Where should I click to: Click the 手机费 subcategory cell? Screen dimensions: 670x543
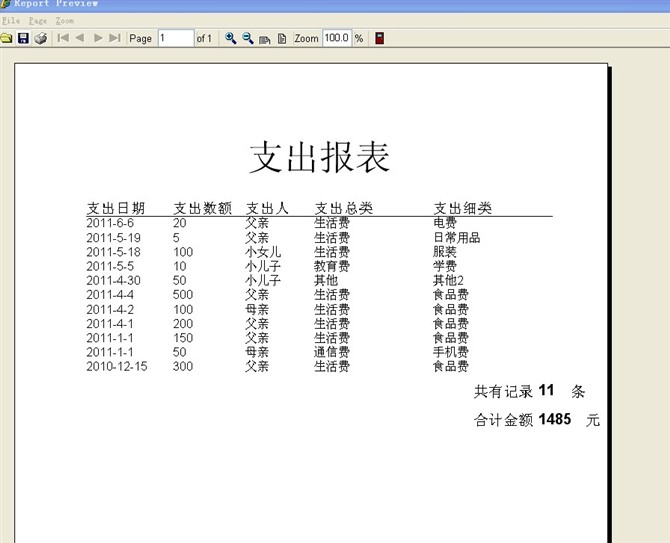(451, 352)
